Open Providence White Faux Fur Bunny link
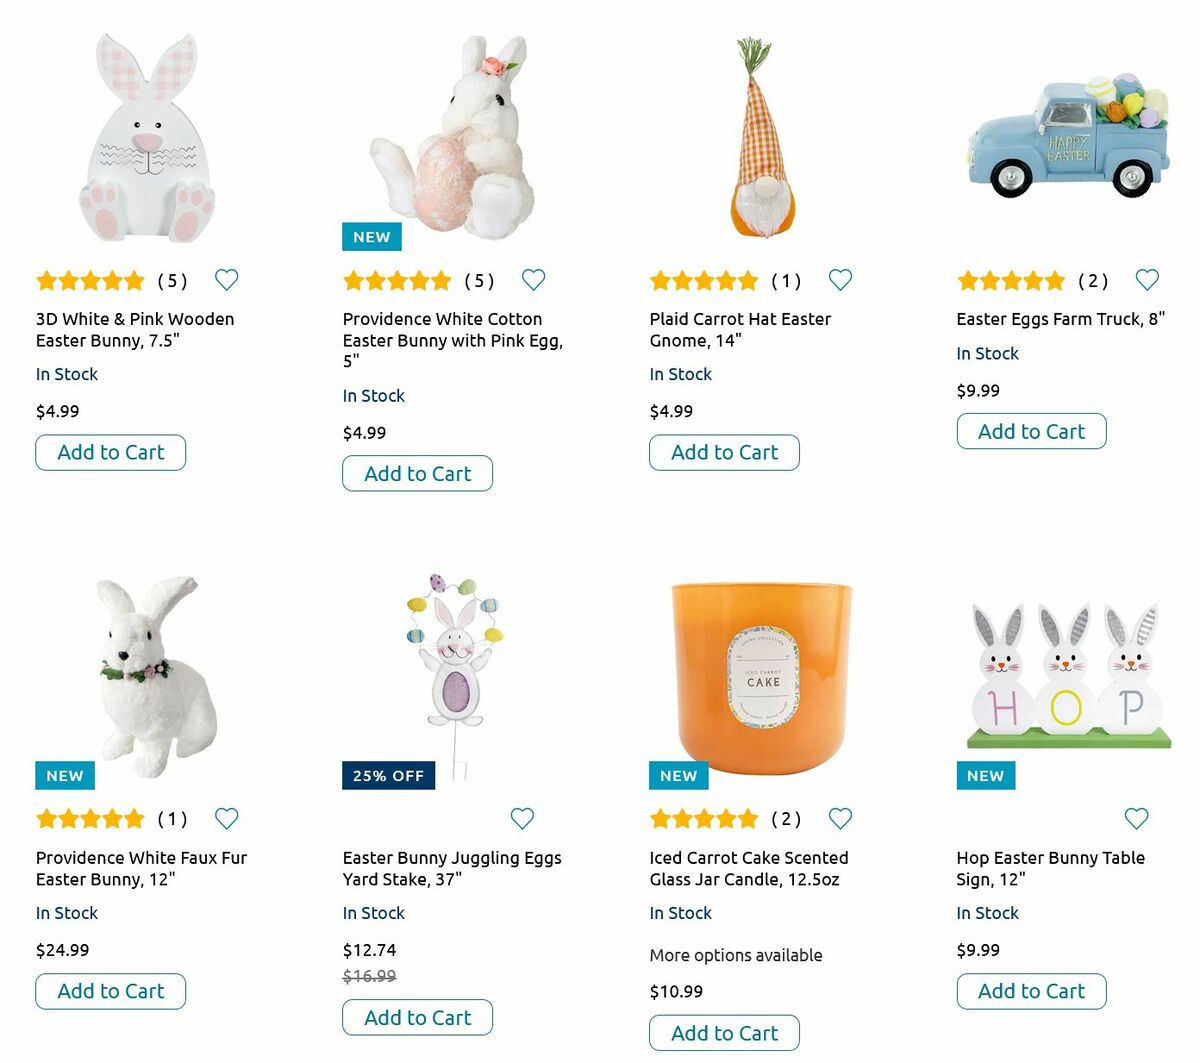This screenshot has width=1200, height=1063. 141,868
